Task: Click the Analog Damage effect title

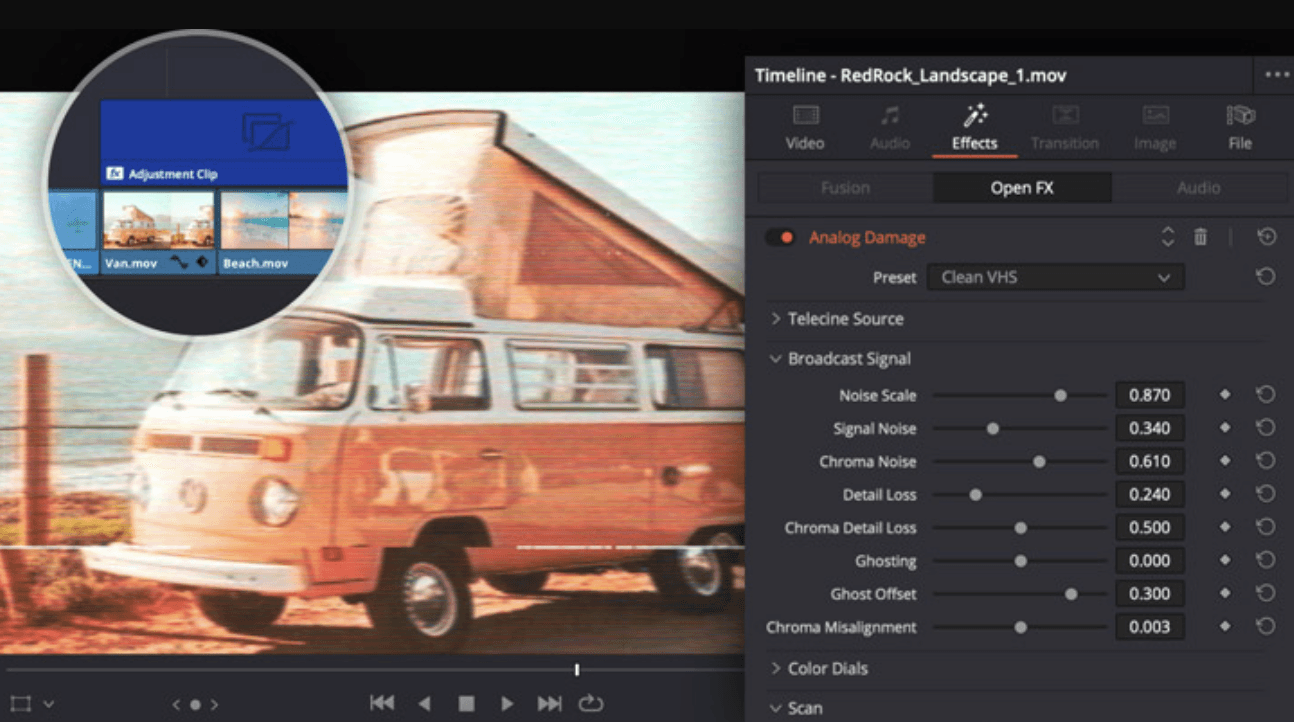Action: [x=867, y=237]
